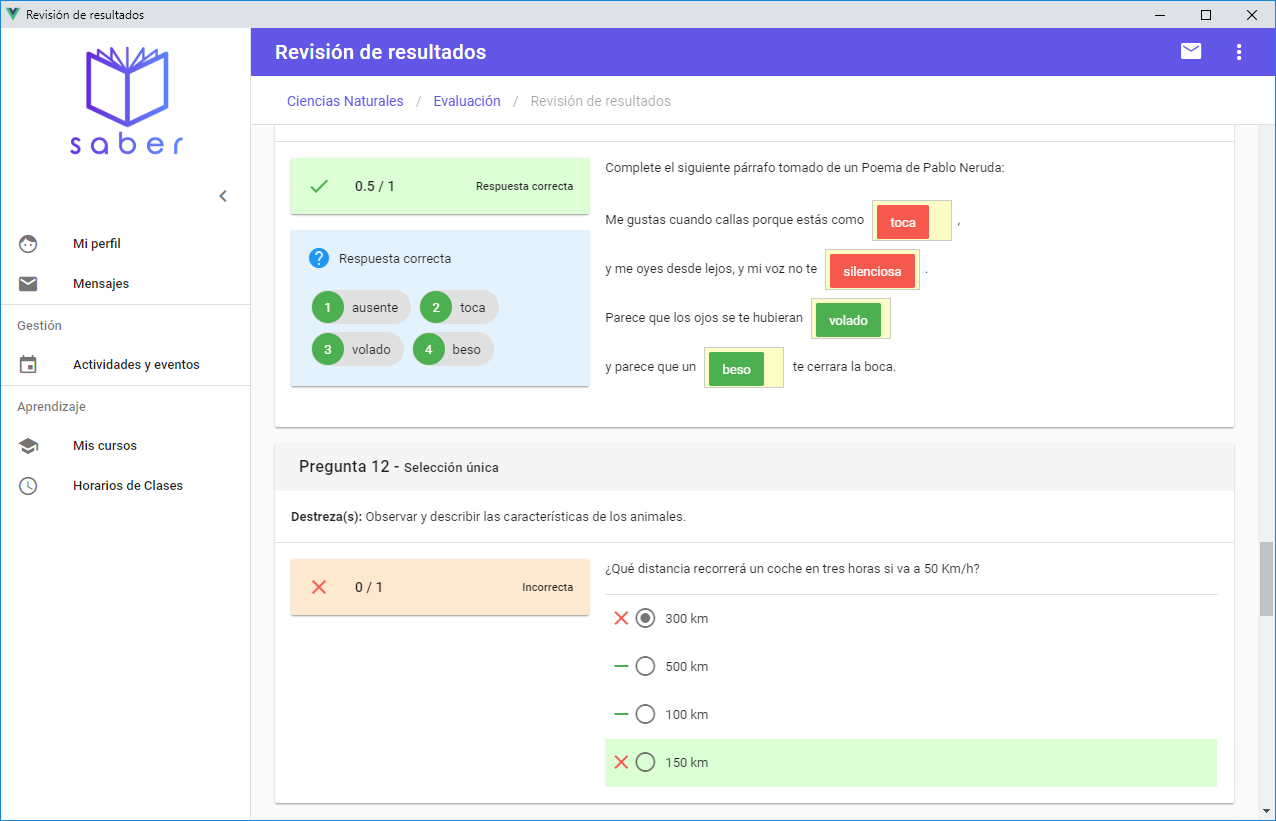This screenshot has width=1276, height=821.
Task: Minimize the Revisión de resultados window
Action: [1161, 14]
